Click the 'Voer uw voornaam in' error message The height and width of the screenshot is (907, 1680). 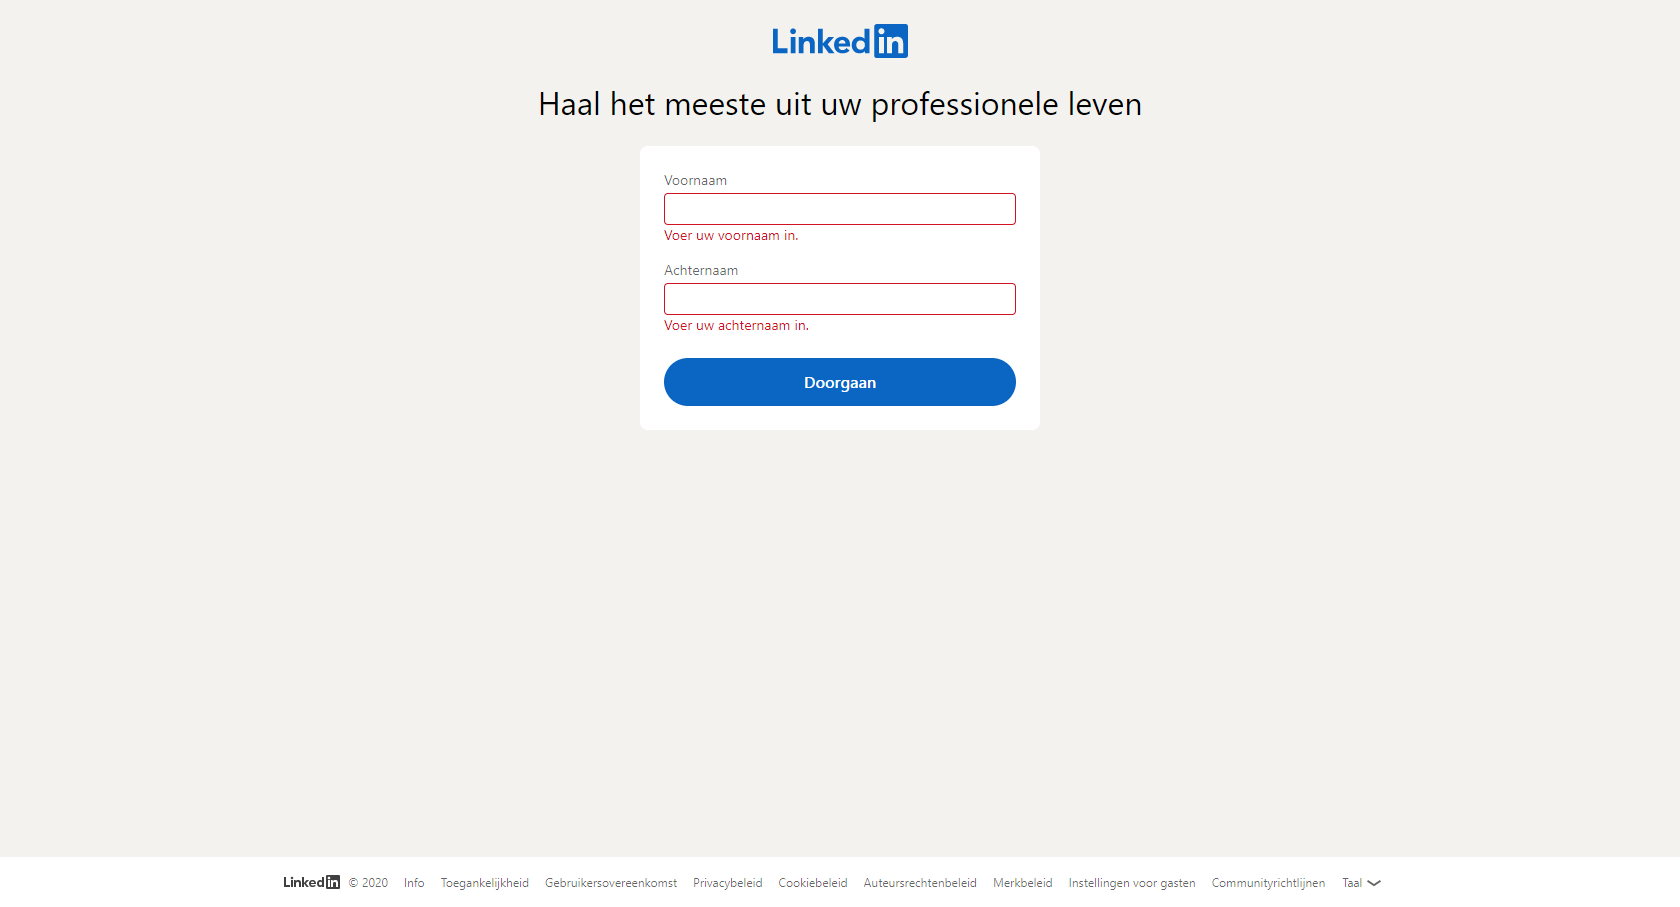pyautogui.click(x=731, y=236)
